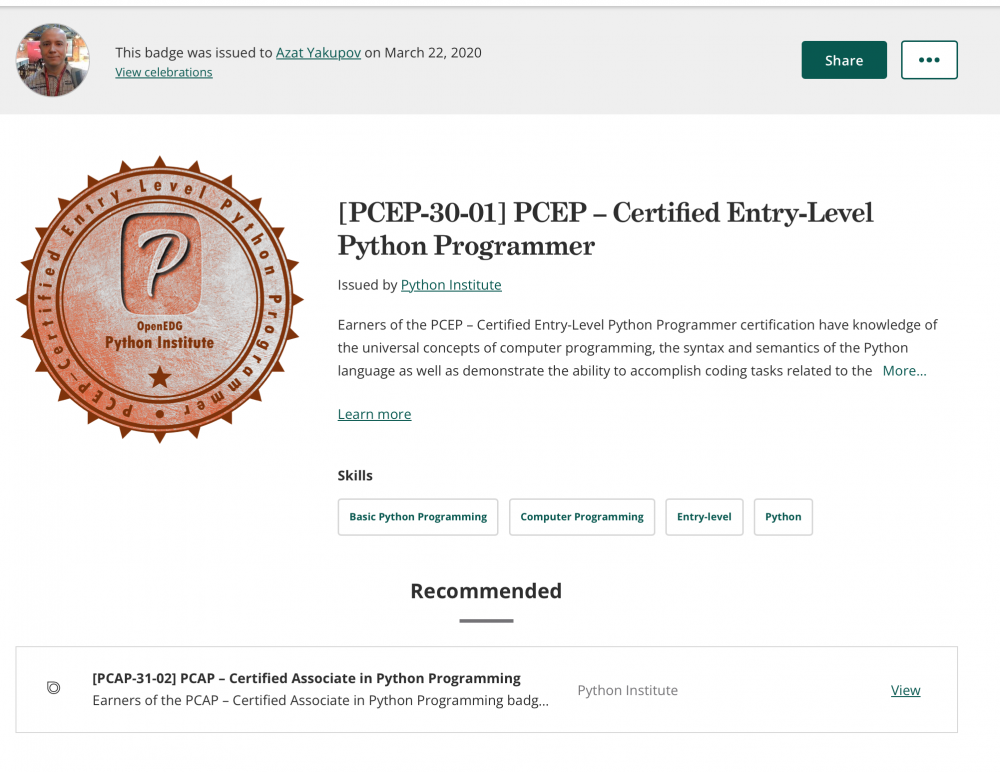1000x772 pixels.
Task: Open the View celebrations link
Action: [164, 72]
